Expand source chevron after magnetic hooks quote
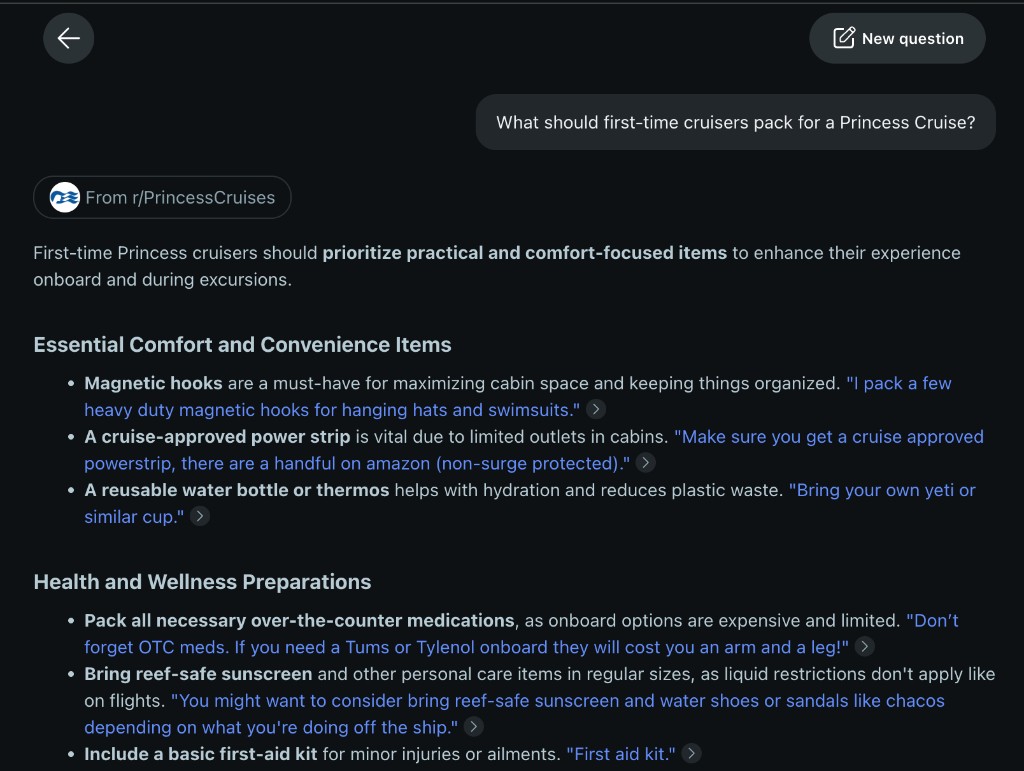Screen dimensions: 1024x771 (x=596, y=409)
